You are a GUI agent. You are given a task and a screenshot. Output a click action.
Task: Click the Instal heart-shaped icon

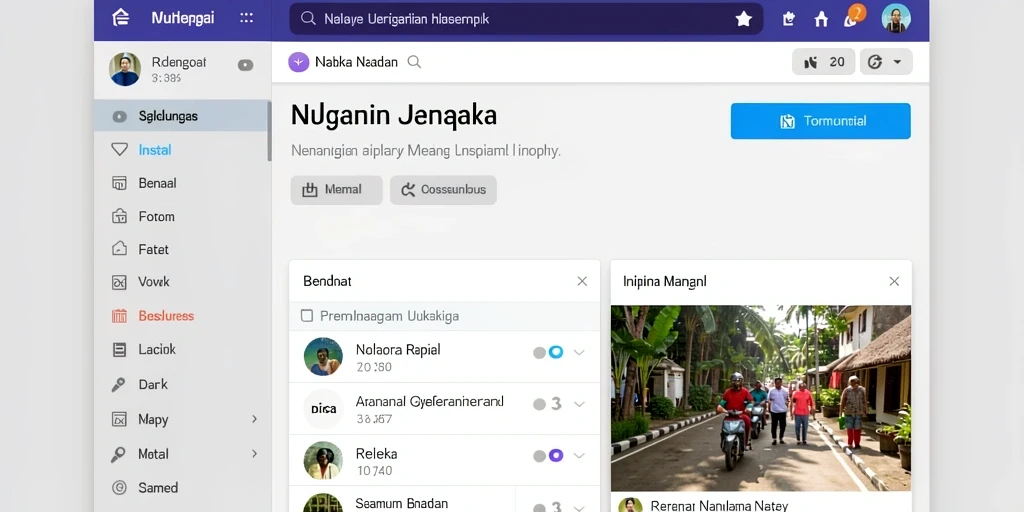click(120, 150)
